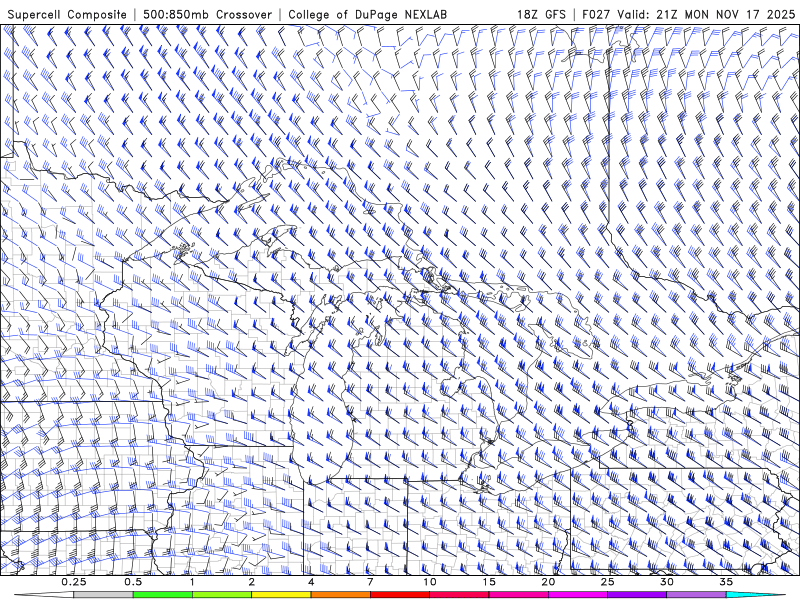800x600 pixels.
Task: Click the "10" legend label
Action: coord(430,582)
